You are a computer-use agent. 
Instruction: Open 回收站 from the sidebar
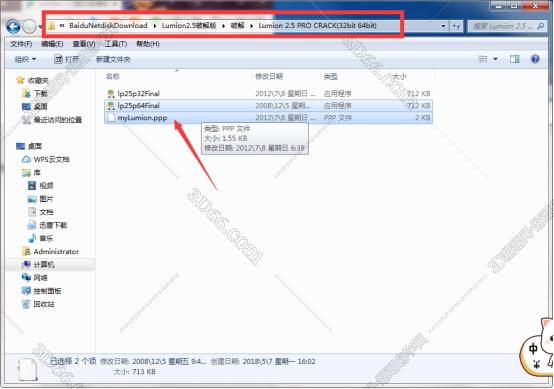pos(44,304)
